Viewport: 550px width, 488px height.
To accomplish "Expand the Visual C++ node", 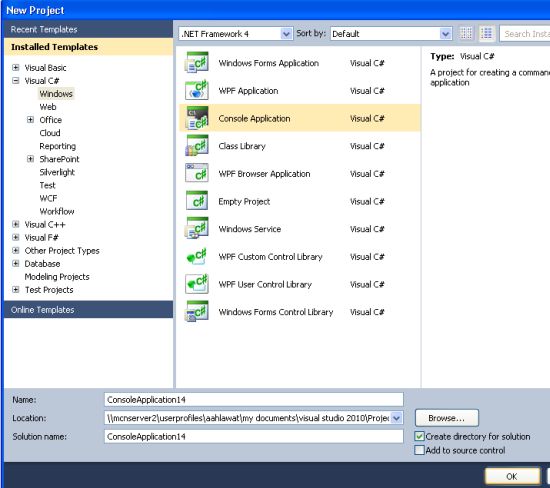I will point(15,224).
